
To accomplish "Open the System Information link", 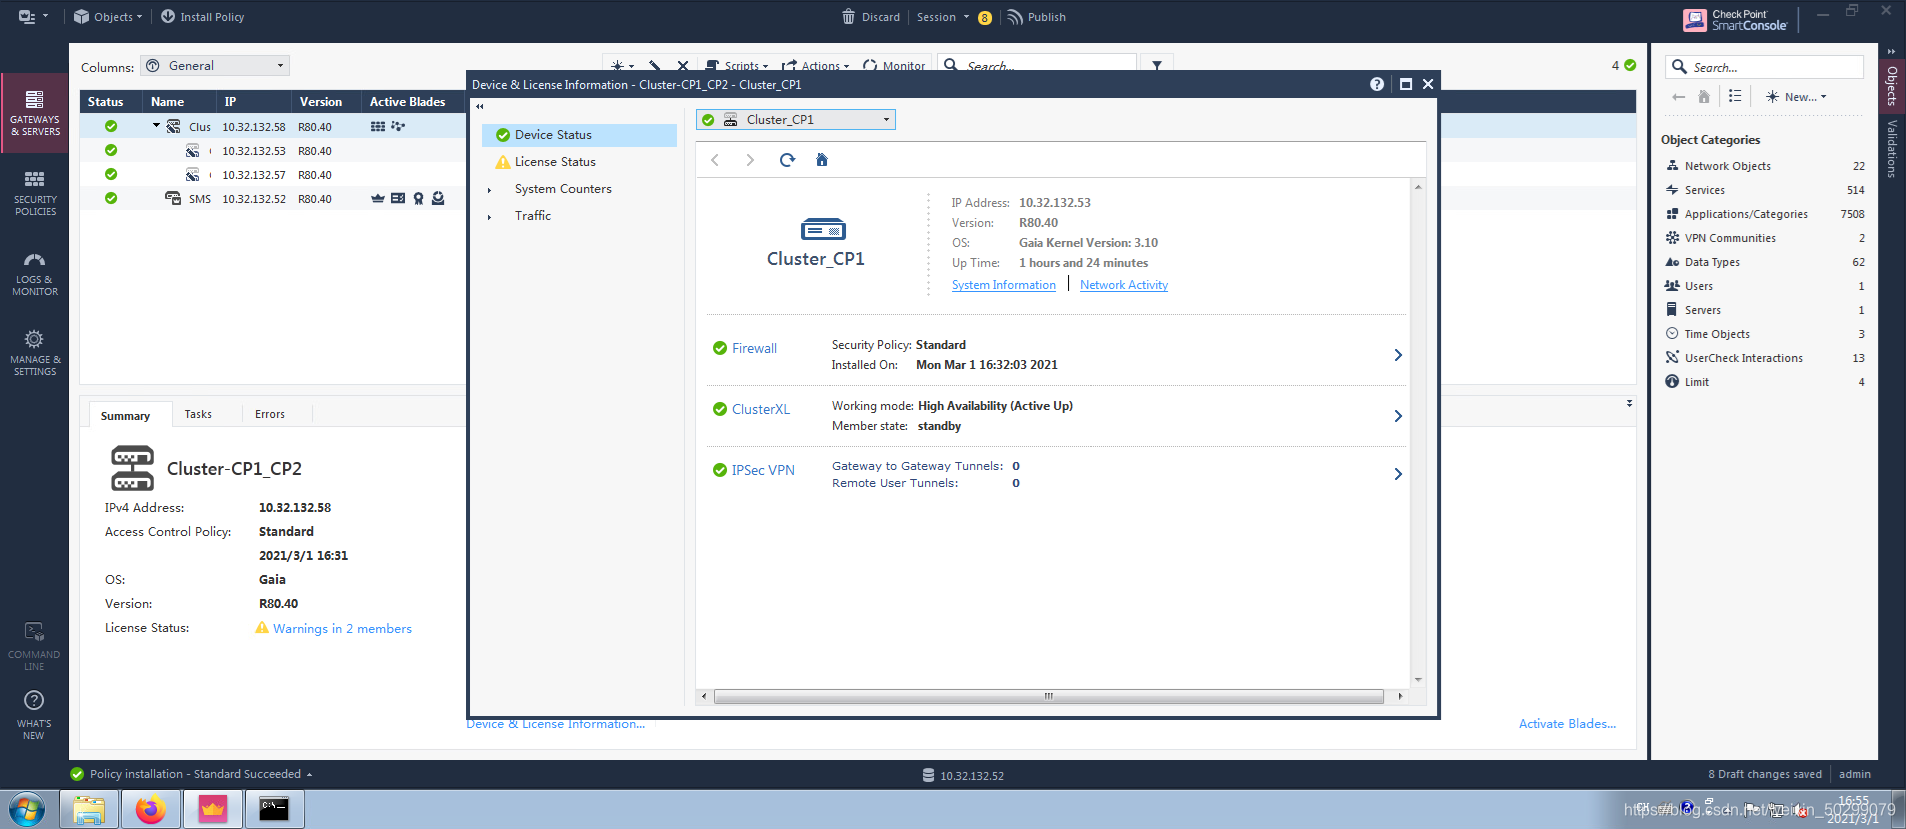I will [1003, 285].
